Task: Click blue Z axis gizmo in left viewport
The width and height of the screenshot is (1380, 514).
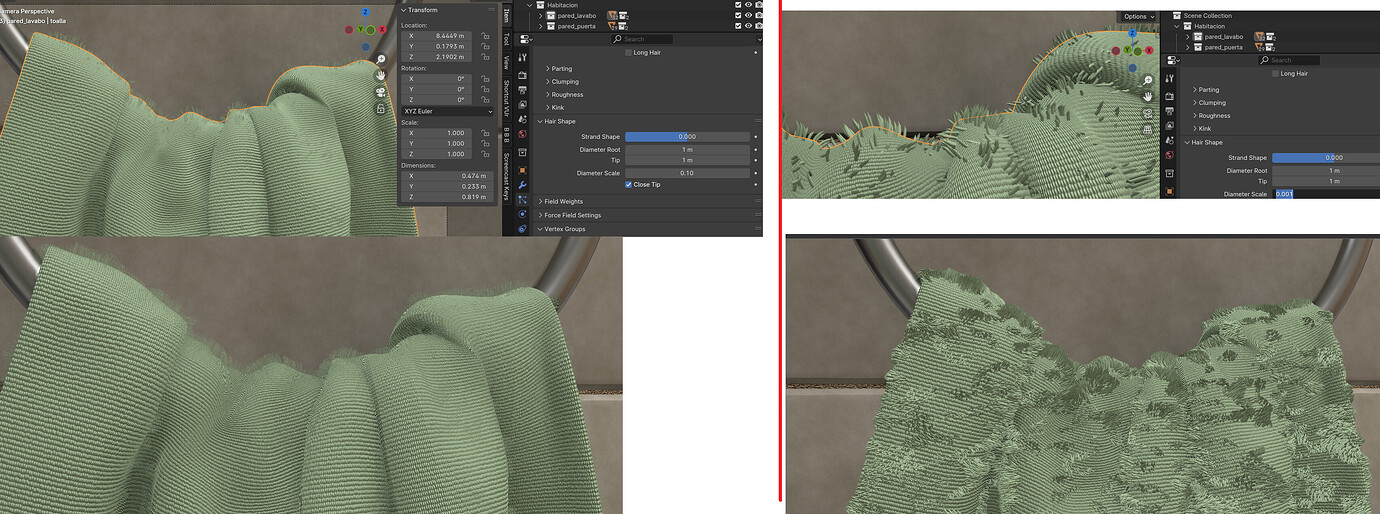Action: coord(366,12)
